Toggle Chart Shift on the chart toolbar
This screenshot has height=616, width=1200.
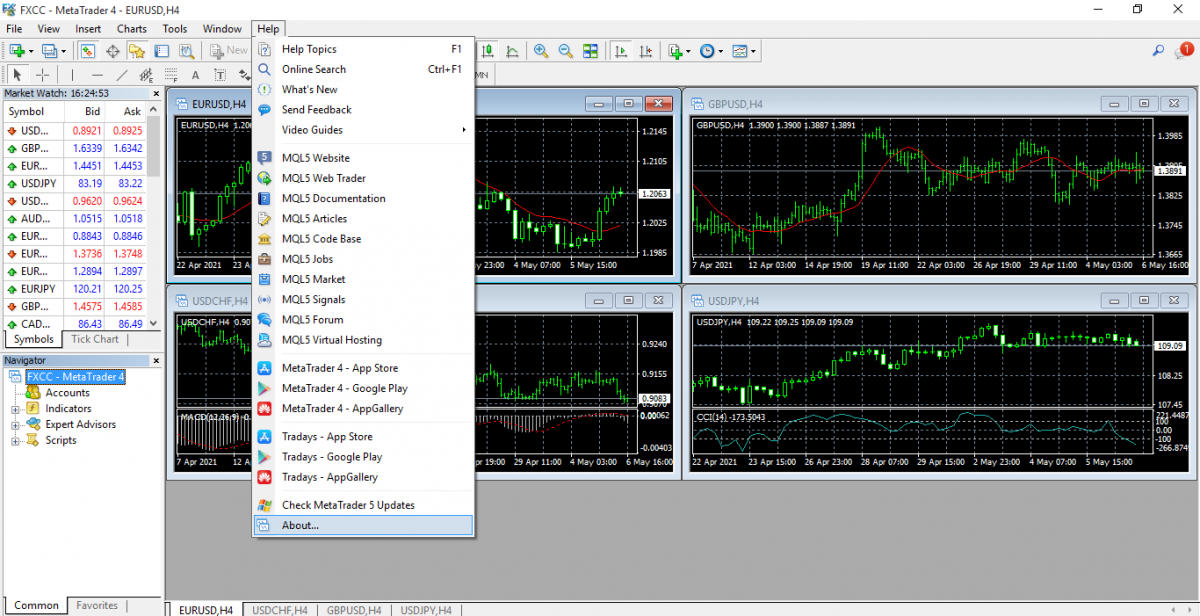tap(646, 50)
